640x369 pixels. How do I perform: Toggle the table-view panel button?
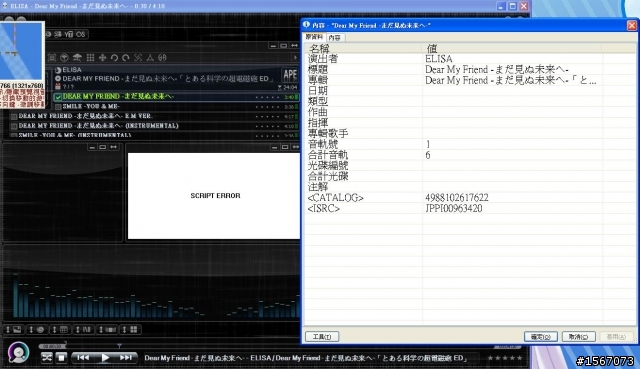60,329
